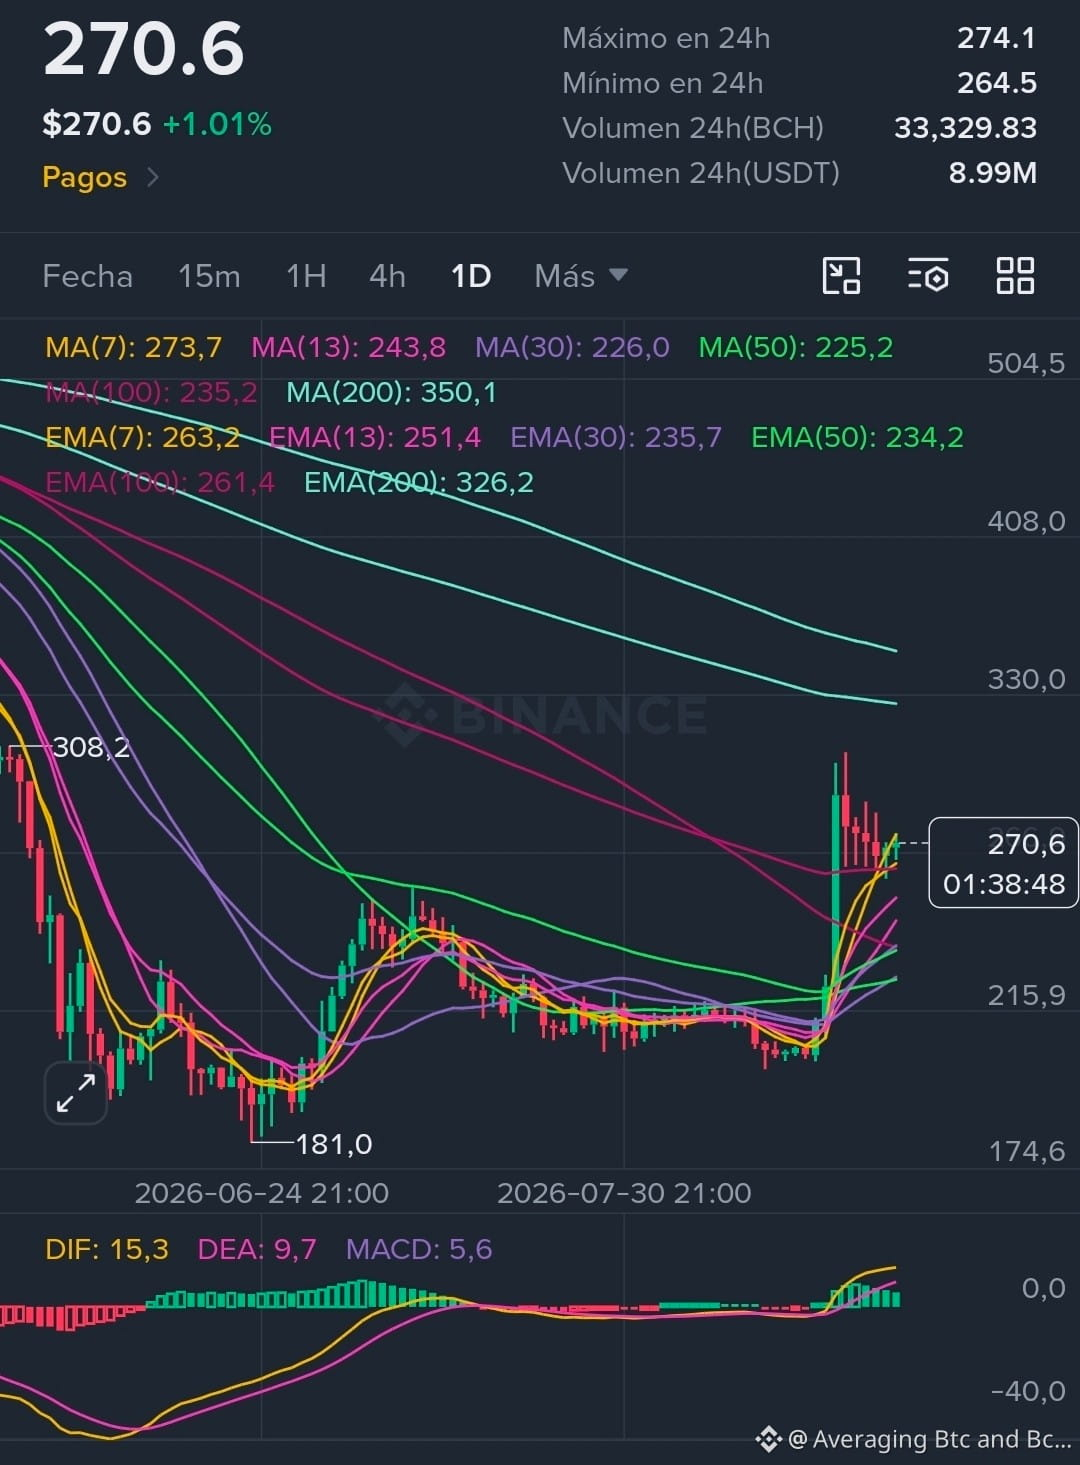Image resolution: width=1080 pixels, height=1465 pixels.
Task: Tap the EMA(7): 263,2 label
Action: coord(143,437)
